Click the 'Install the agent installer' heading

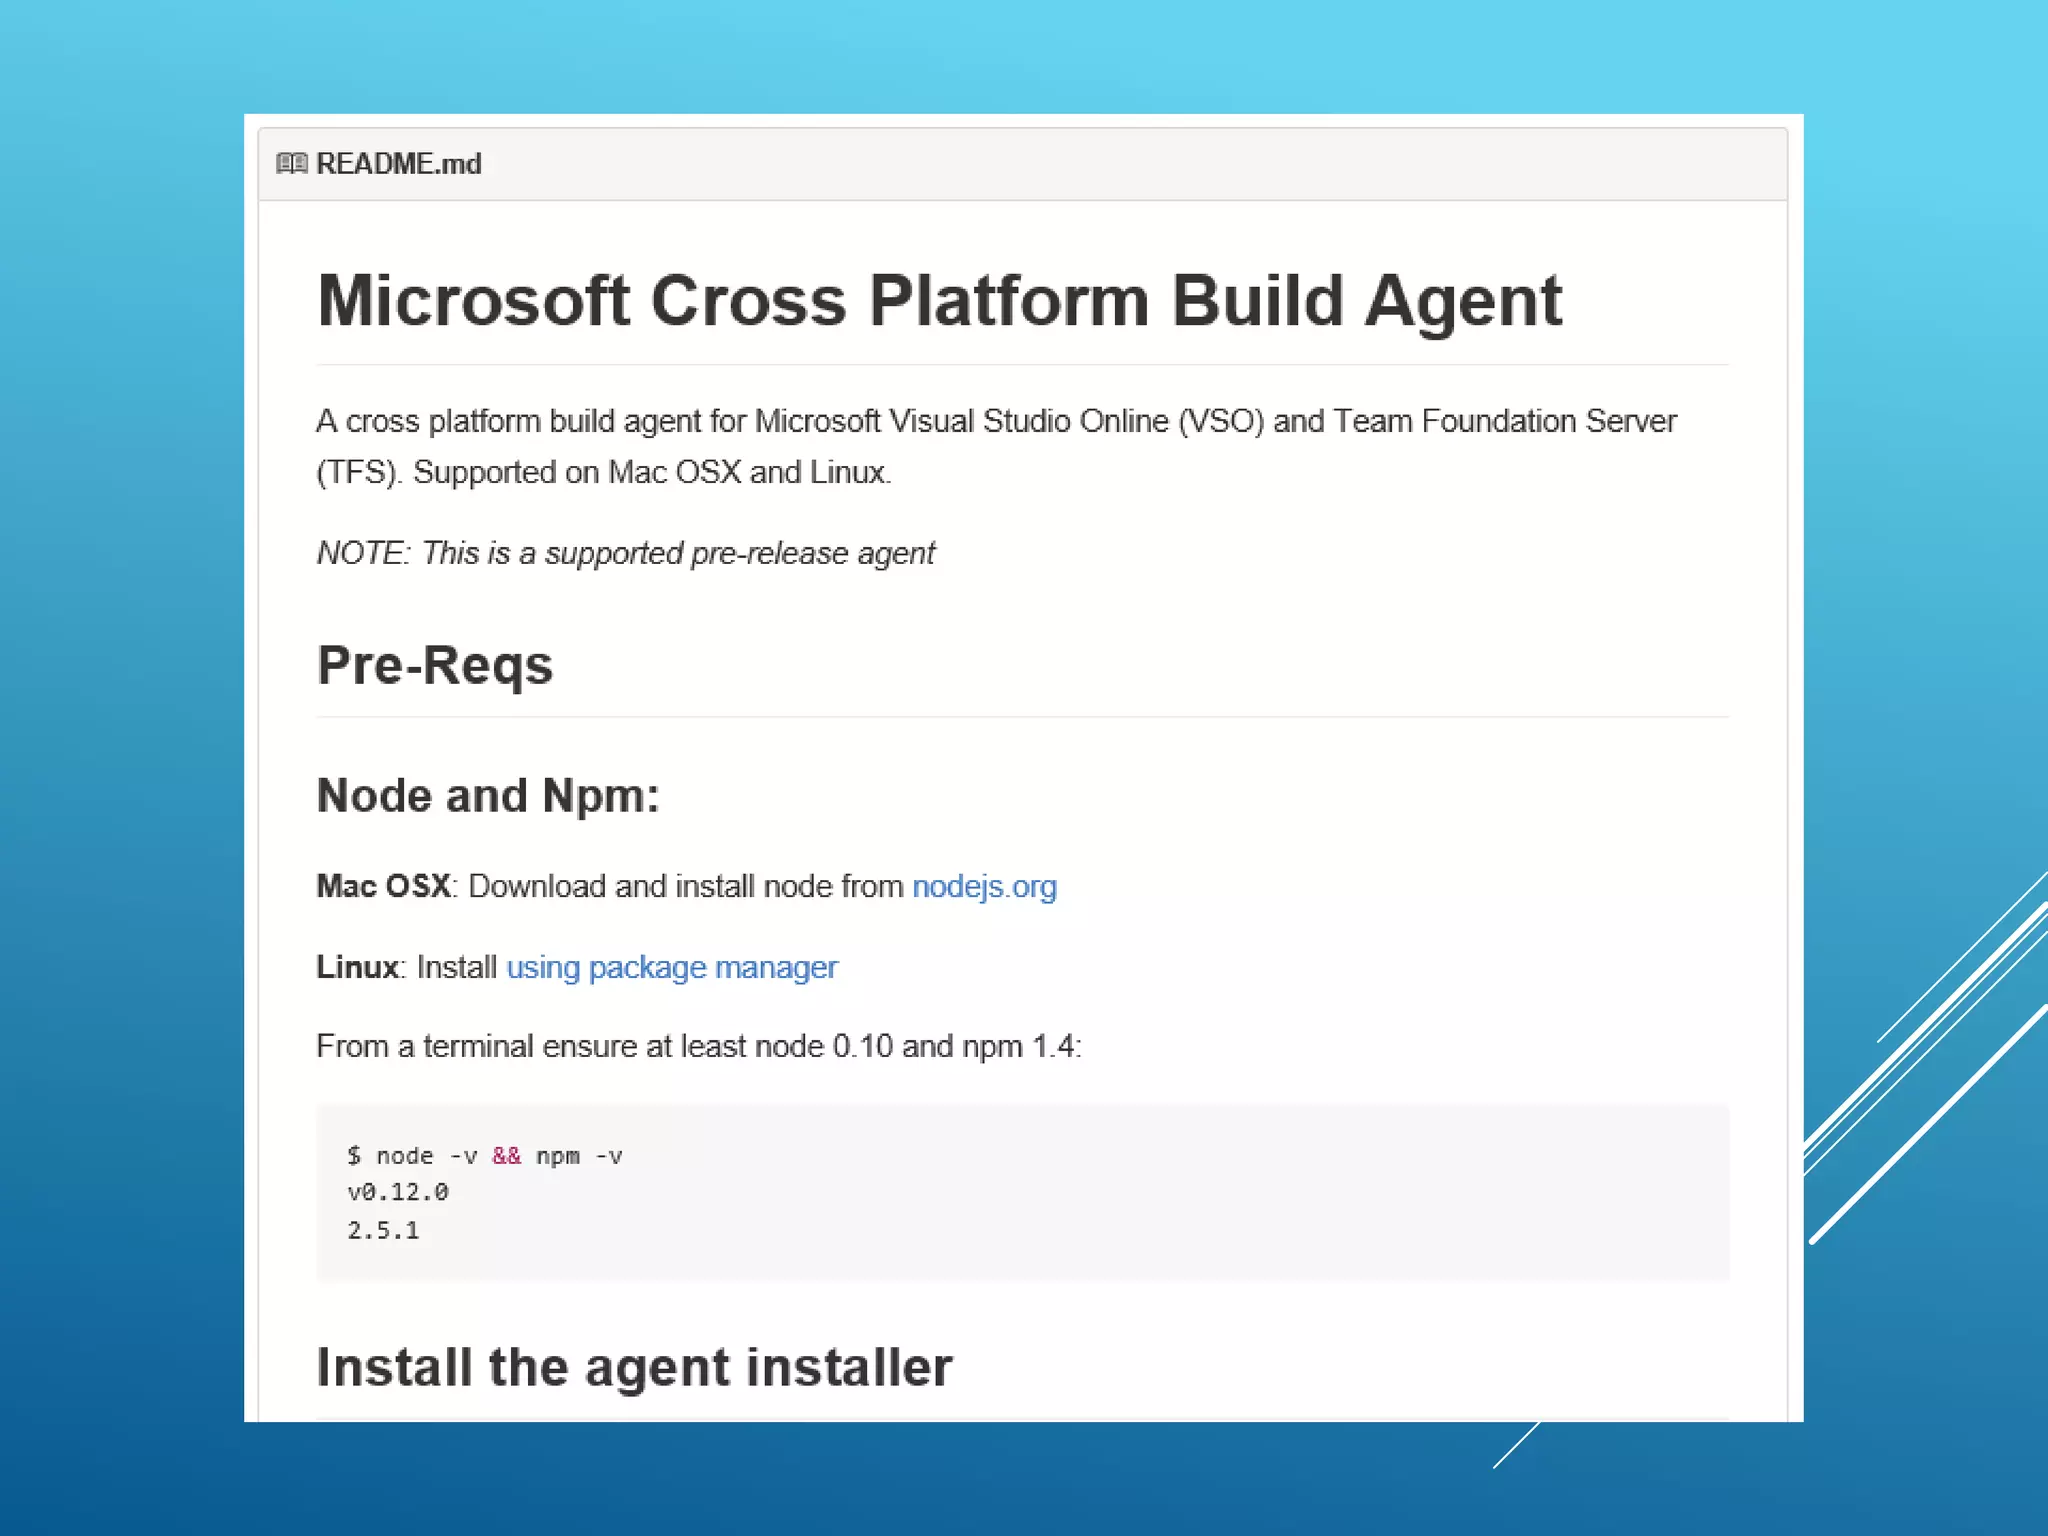(x=634, y=1367)
